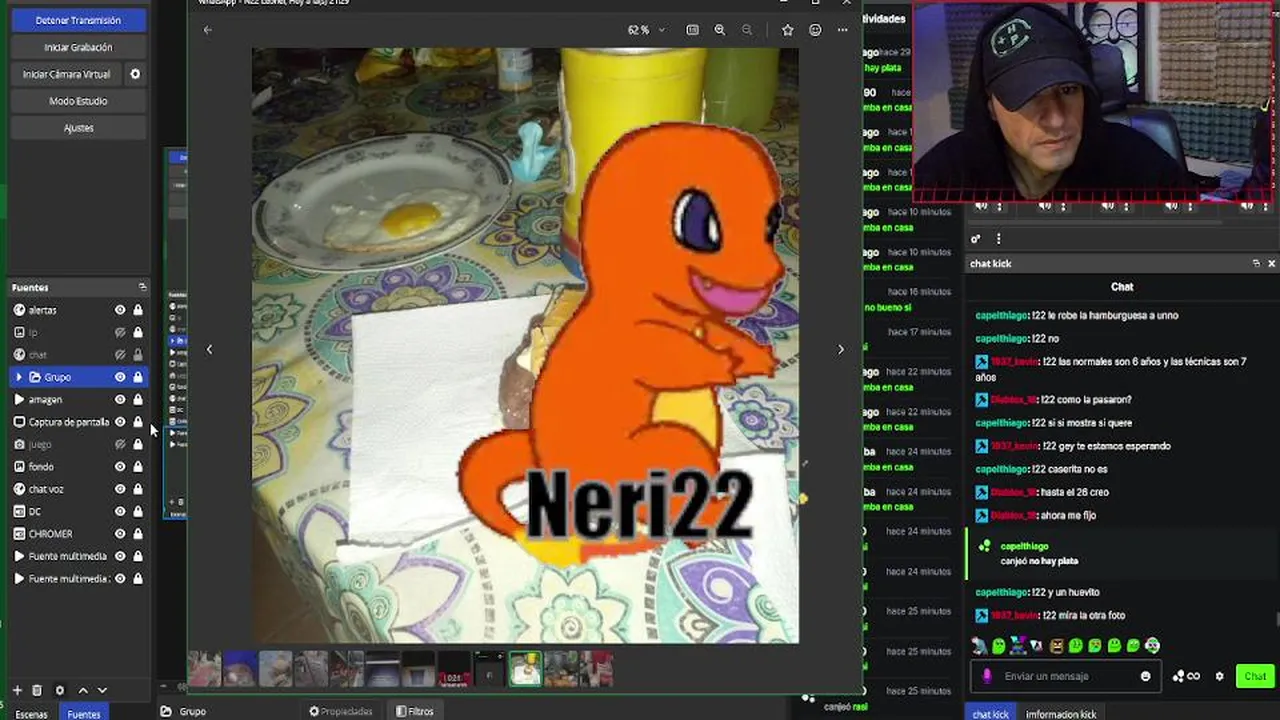Screen dimensions: 1280x720
Task: Open Propiedades for selected source
Action: (341, 711)
